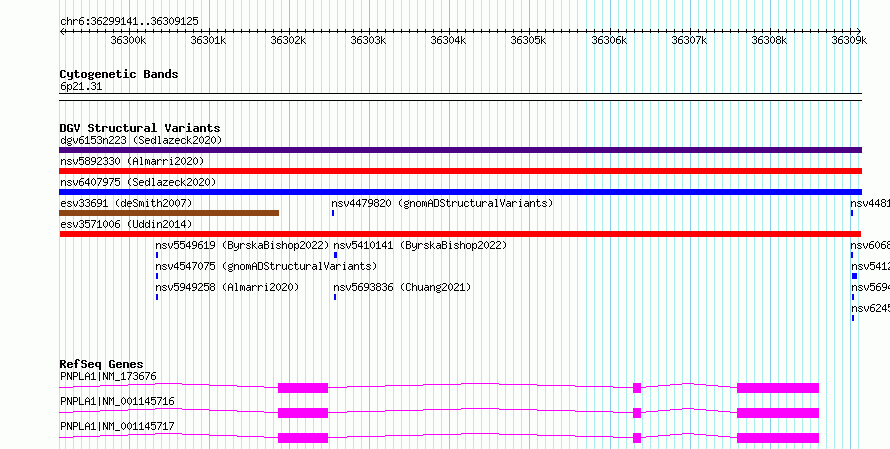Select the small blue nsv4479820 variant marker
The height and width of the screenshot is (449, 890).
point(333,213)
